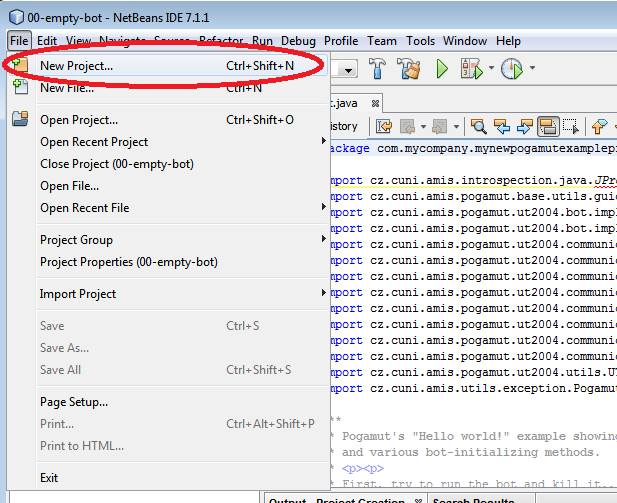Select Open File... menu entry
The width and height of the screenshot is (617, 503).
click(167, 186)
